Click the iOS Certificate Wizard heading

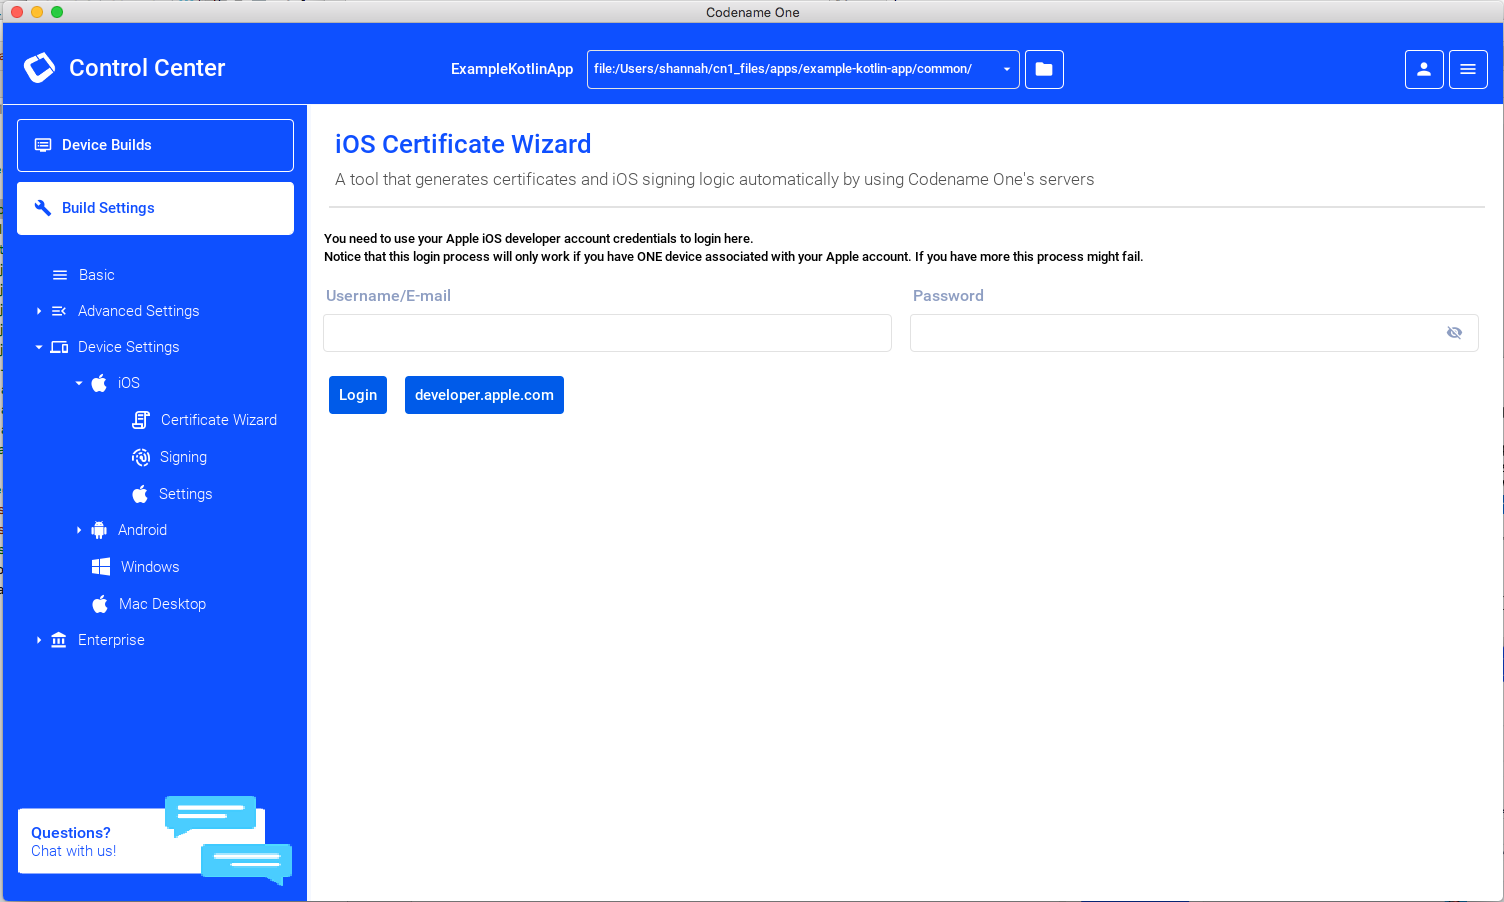click(463, 144)
